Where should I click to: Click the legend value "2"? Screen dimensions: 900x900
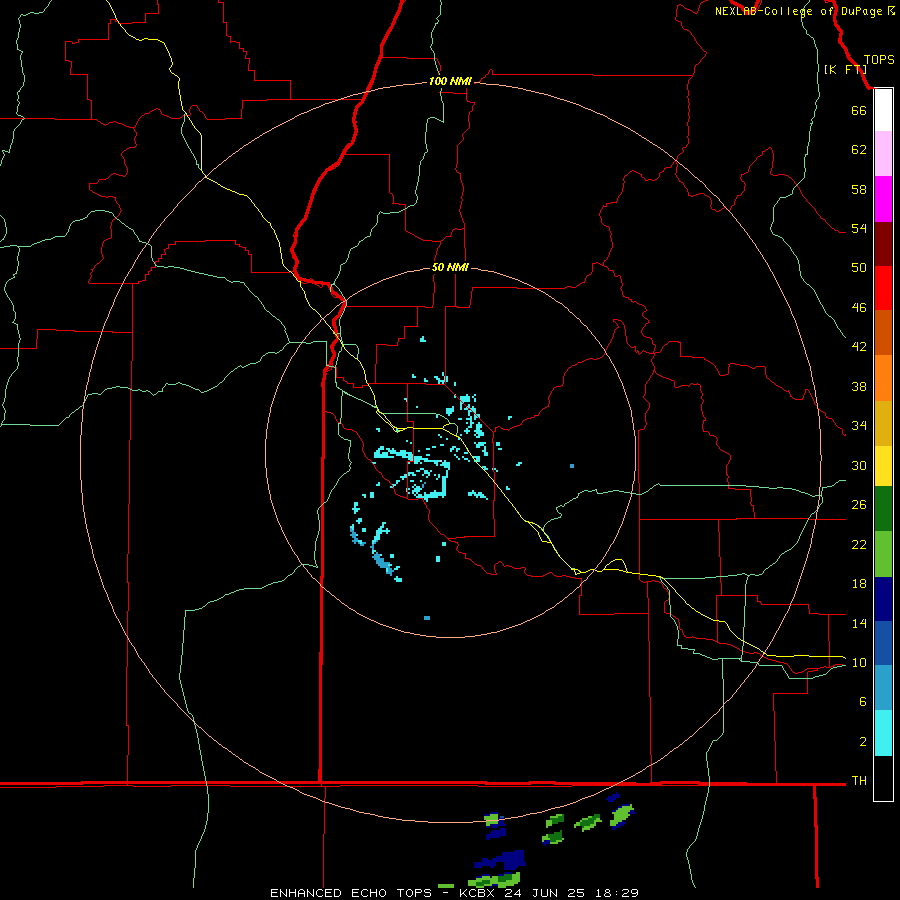click(863, 742)
